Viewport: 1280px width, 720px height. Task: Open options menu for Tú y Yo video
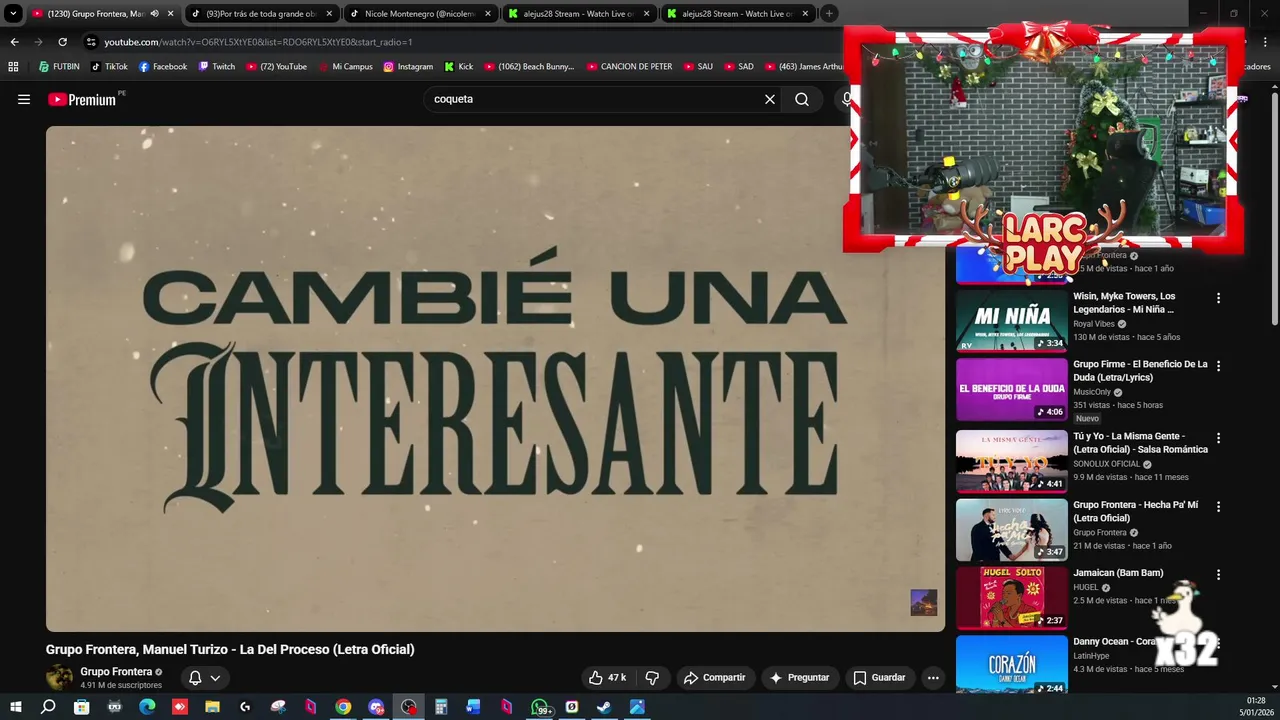pos(1218,438)
